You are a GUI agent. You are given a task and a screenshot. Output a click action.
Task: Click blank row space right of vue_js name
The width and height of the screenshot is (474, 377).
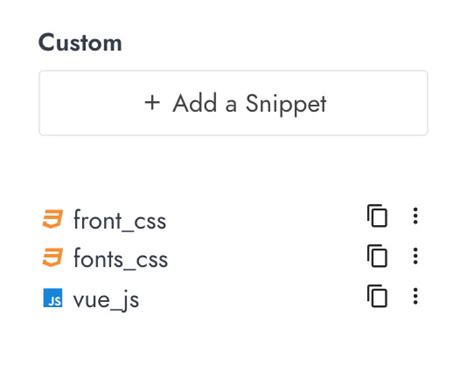pos(253,298)
